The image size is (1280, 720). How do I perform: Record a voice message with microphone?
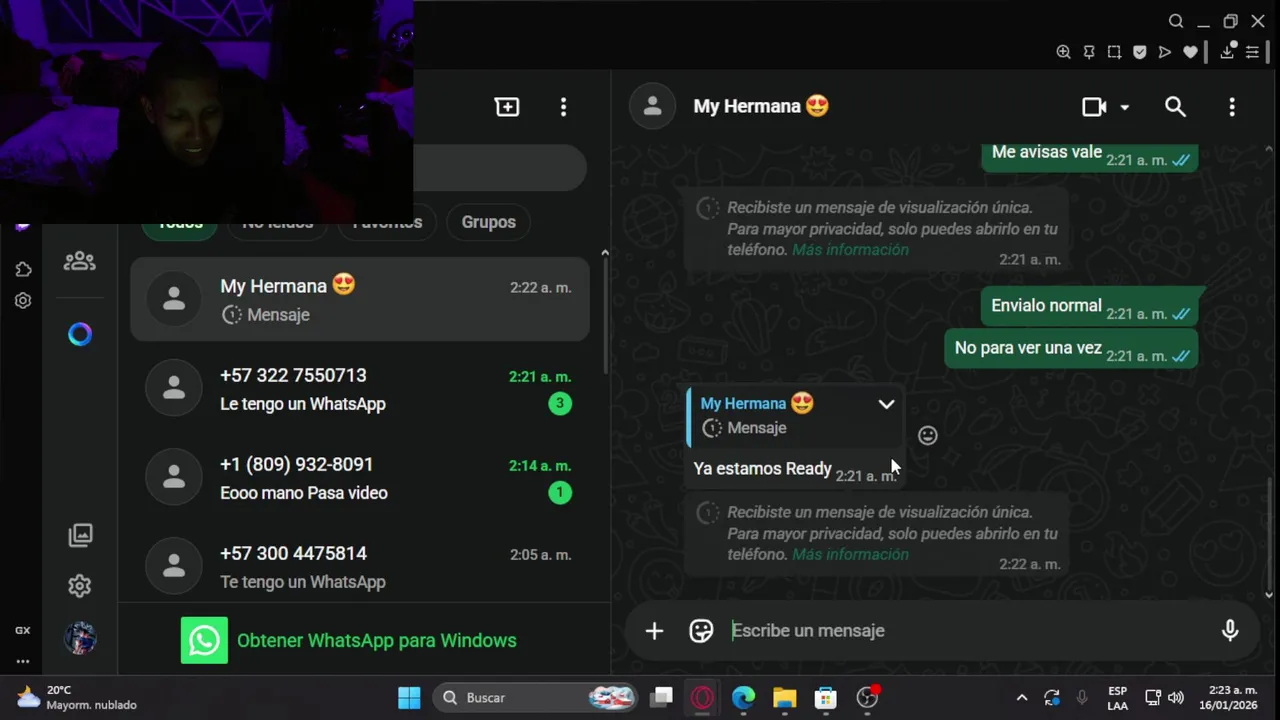(1230, 630)
